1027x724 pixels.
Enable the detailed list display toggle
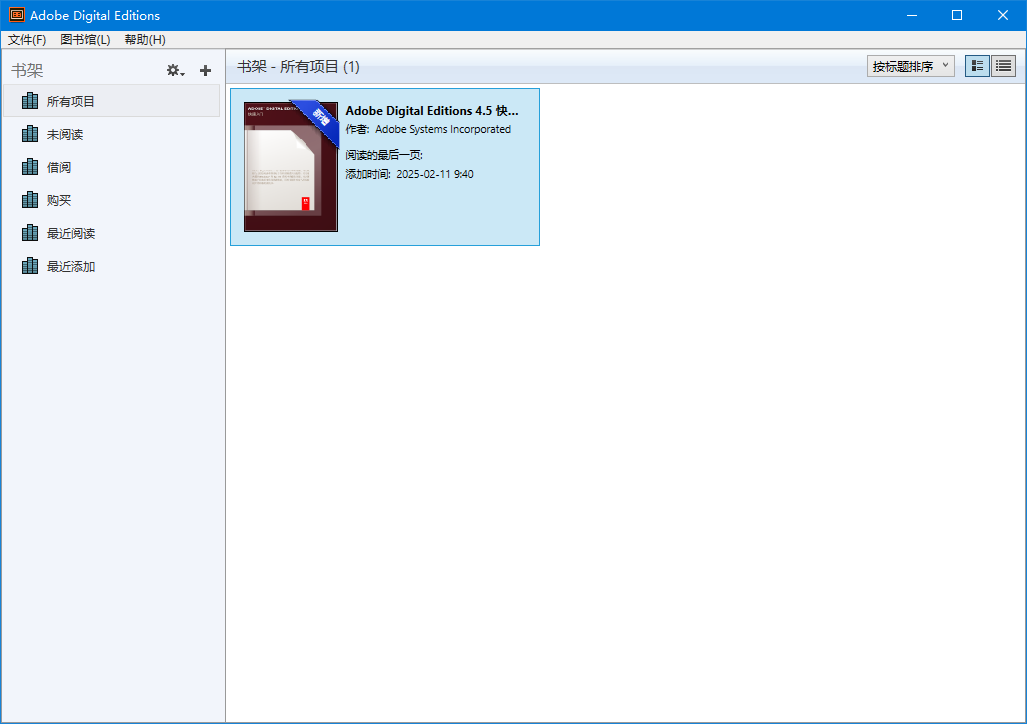click(x=1003, y=66)
